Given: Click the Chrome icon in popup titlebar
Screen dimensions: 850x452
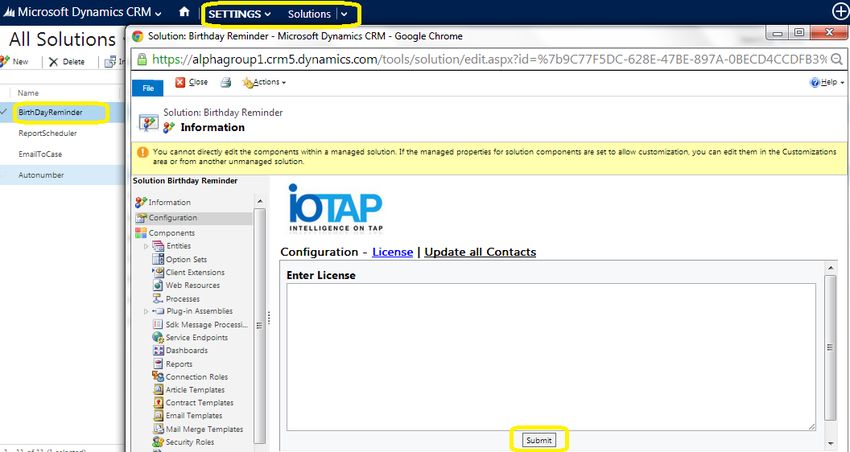Looking at the screenshot, I should 138,36.
